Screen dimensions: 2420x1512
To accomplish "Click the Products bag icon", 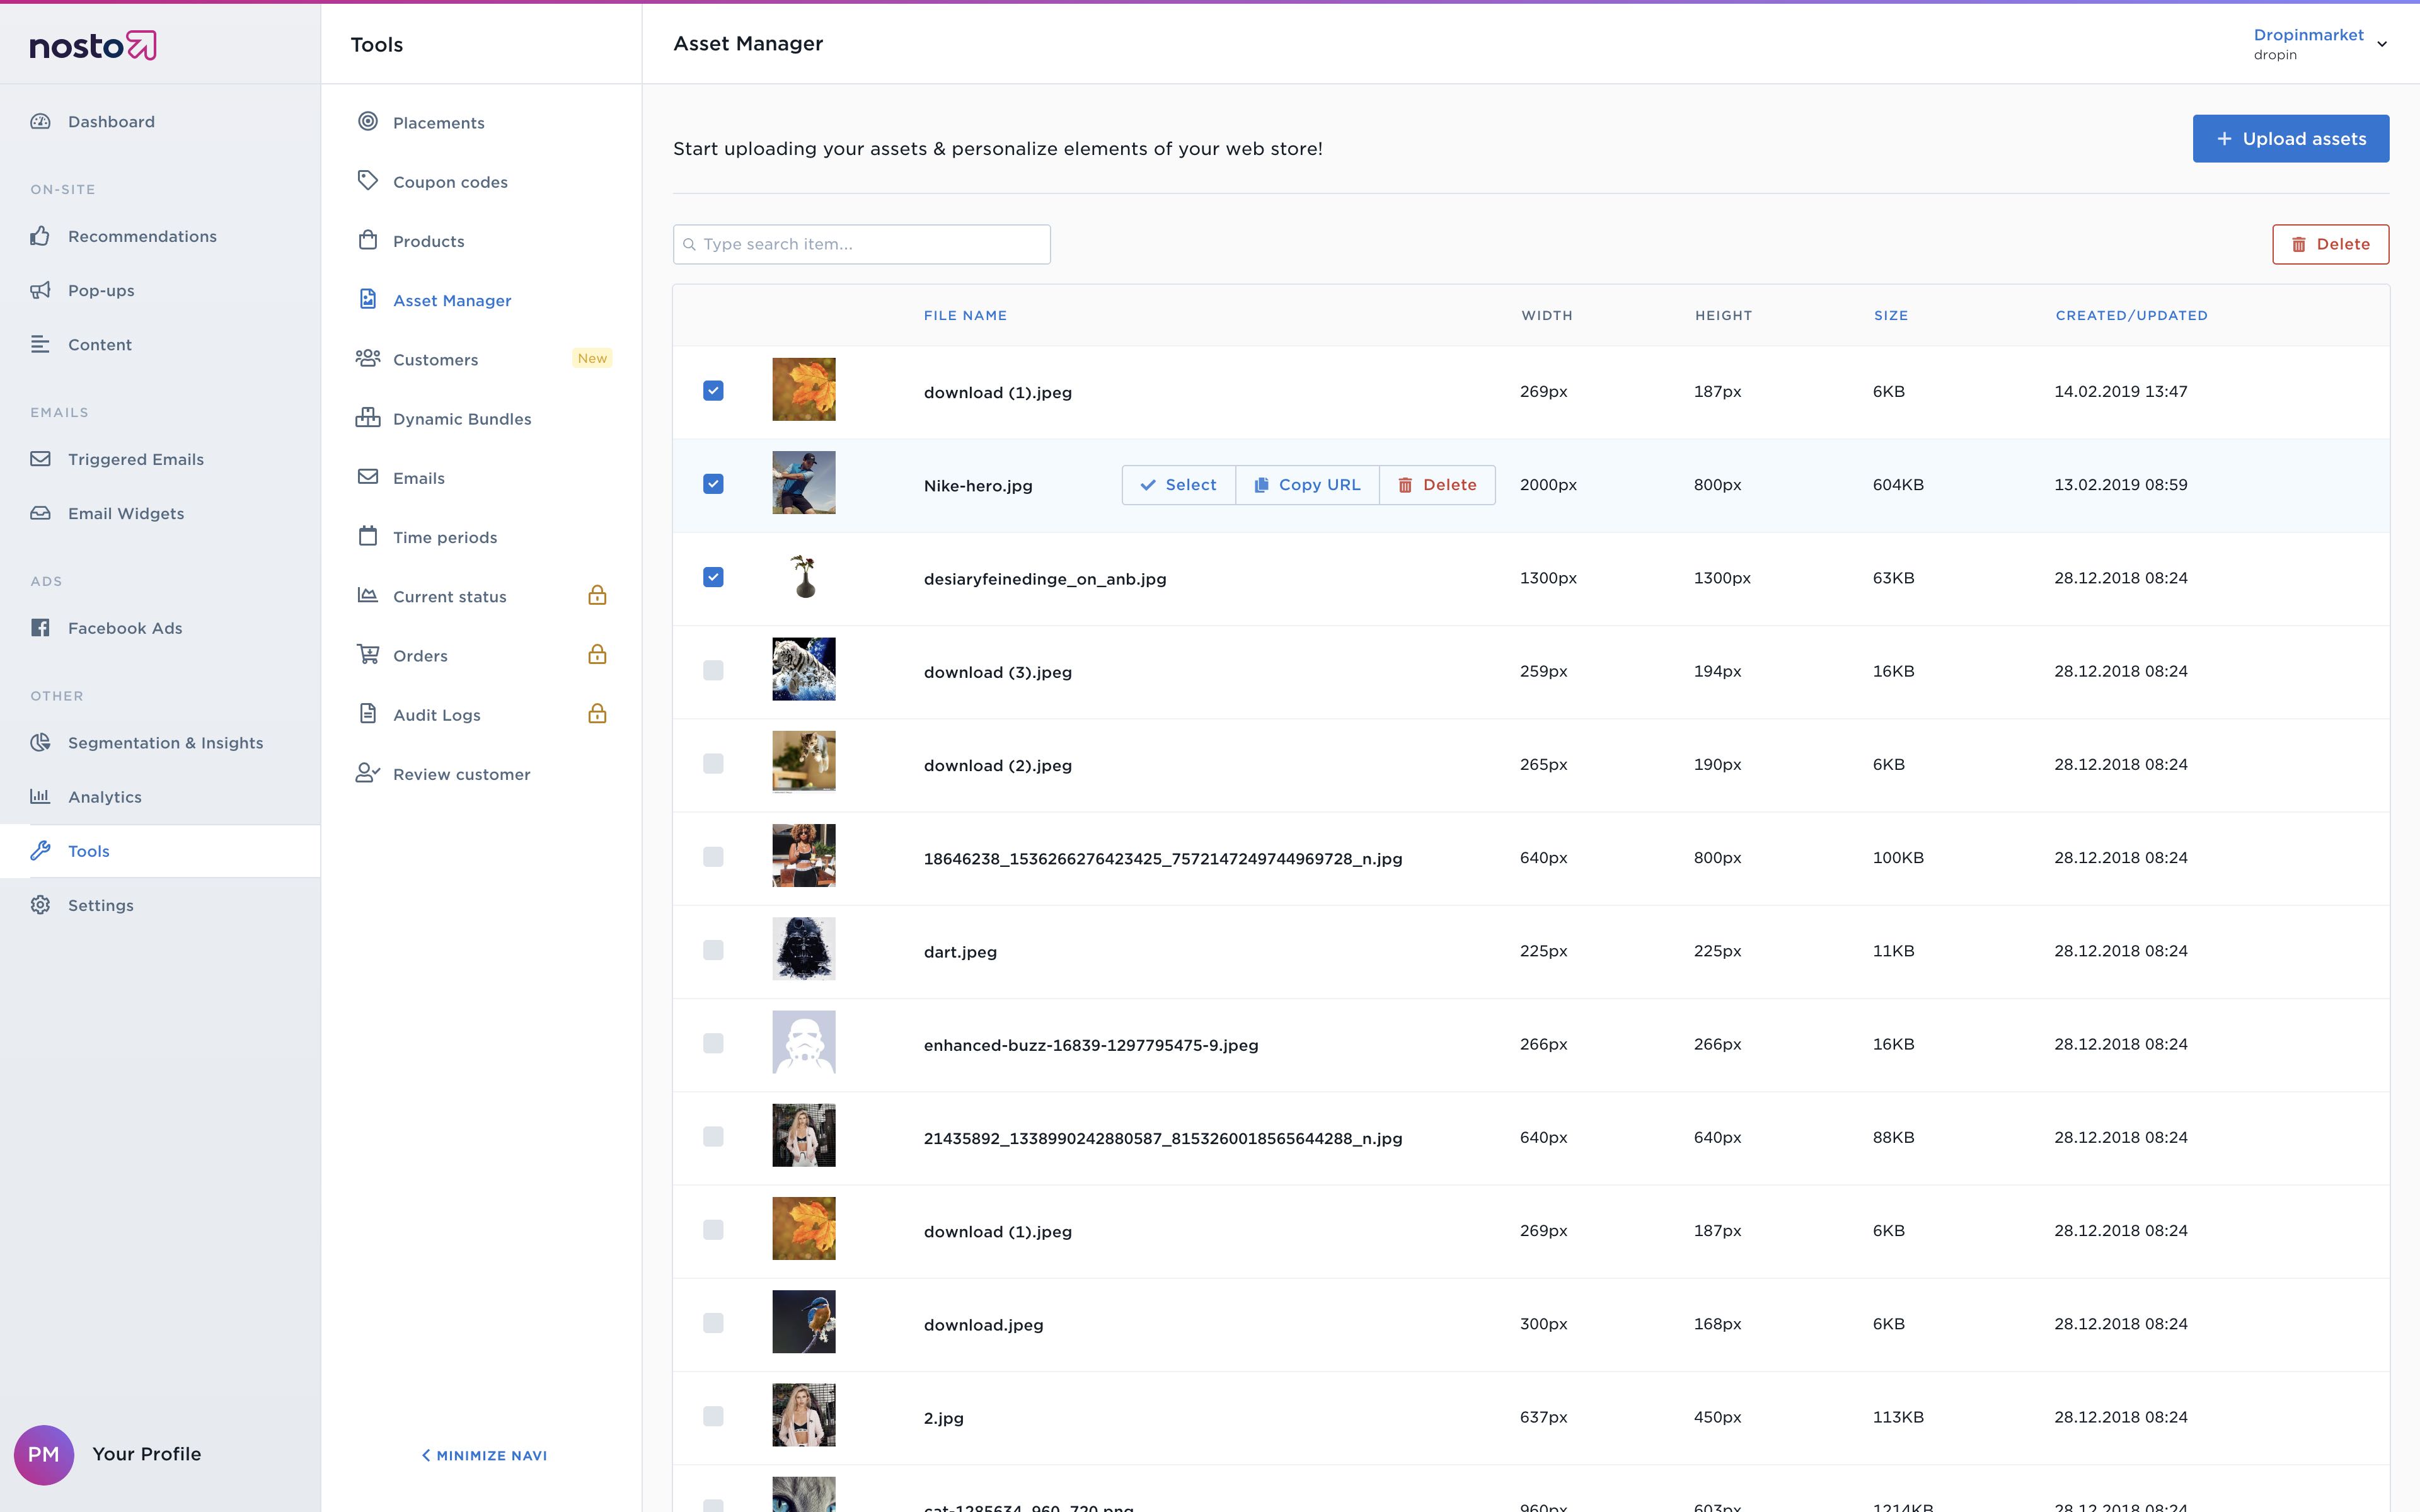I will coord(368,240).
